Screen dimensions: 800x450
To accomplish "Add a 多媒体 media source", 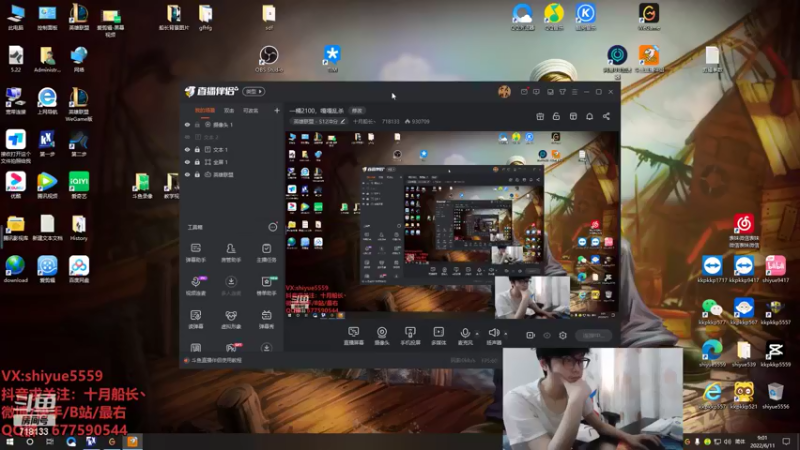I will [x=438, y=336].
